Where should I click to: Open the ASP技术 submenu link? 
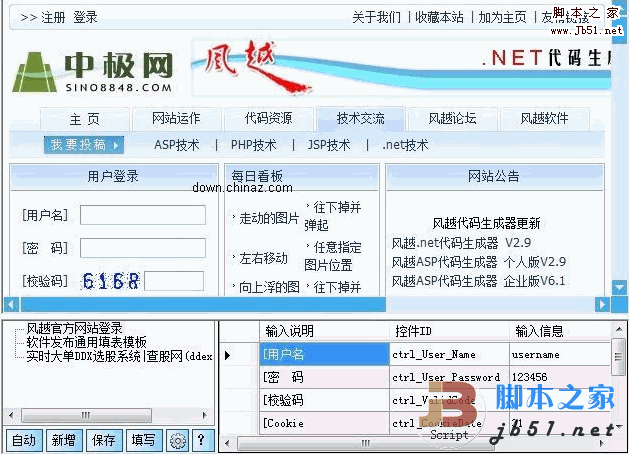177,145
